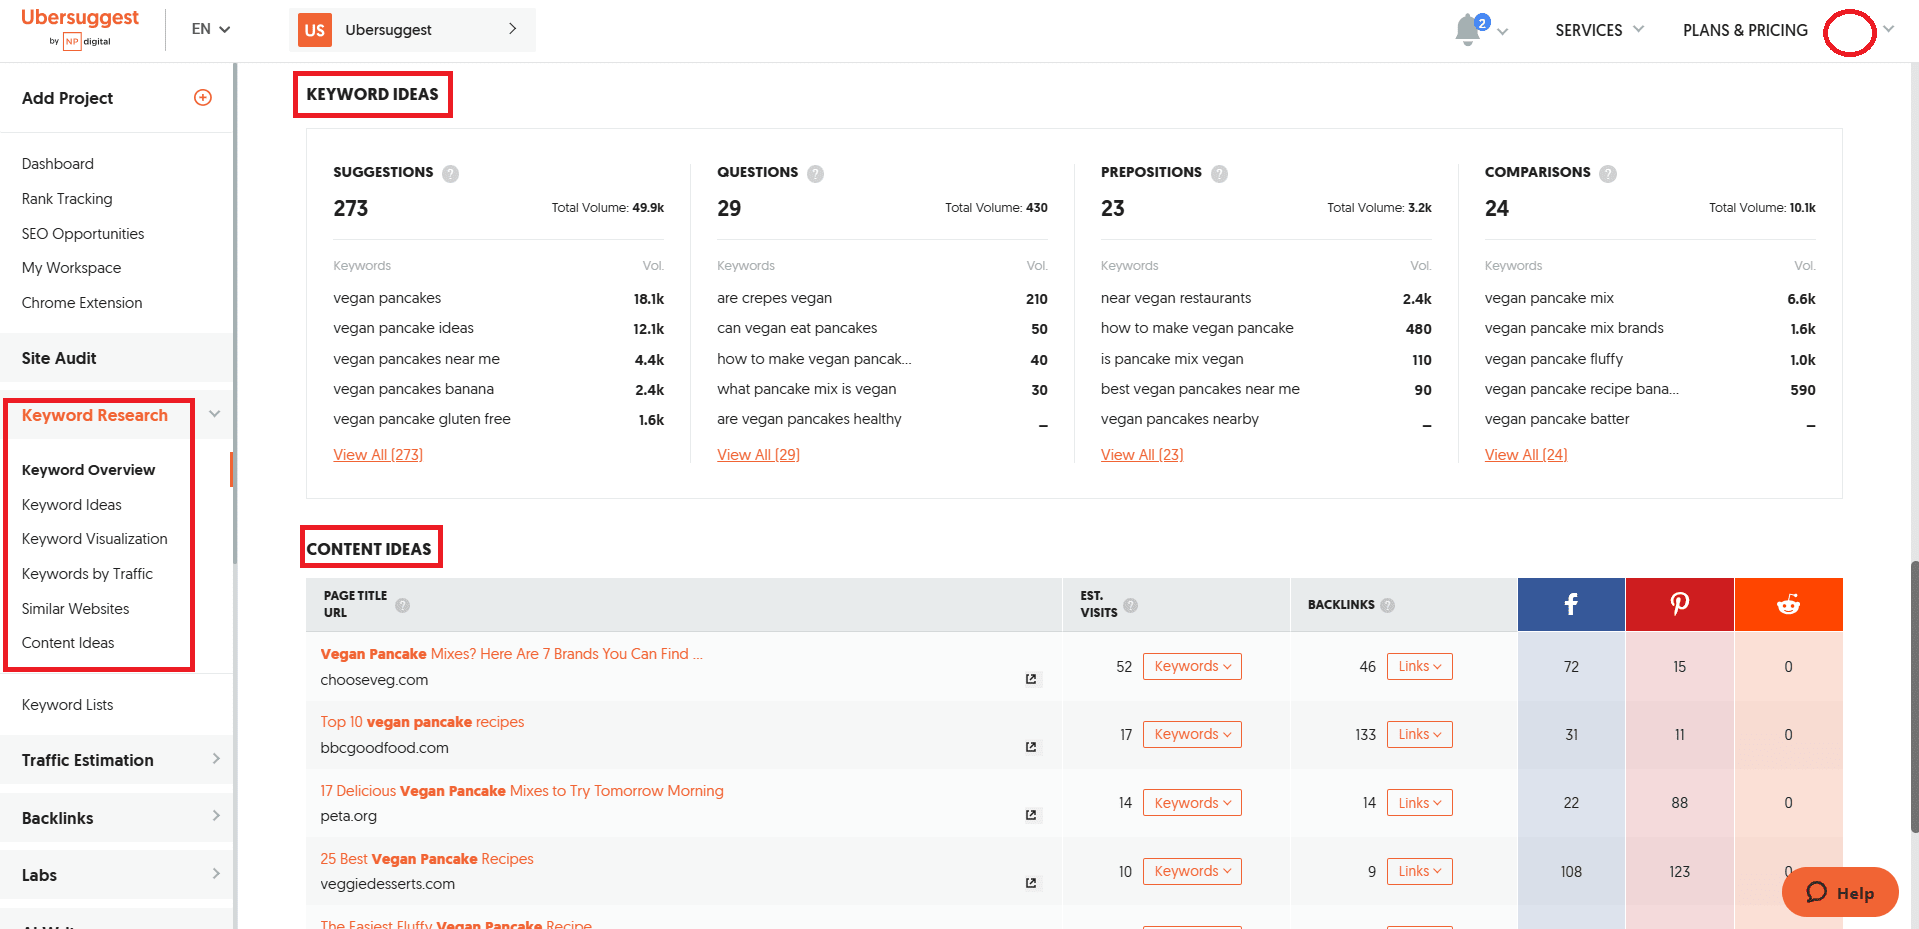Open the EN language dropdown

pyautogui.click(x=211, y=29)
